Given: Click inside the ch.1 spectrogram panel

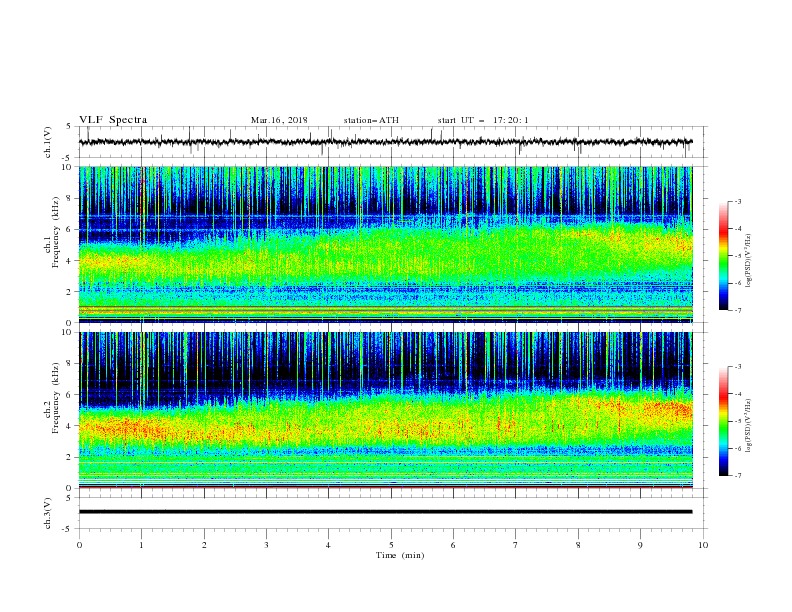Looking at the screenshot, I should 385,244.
